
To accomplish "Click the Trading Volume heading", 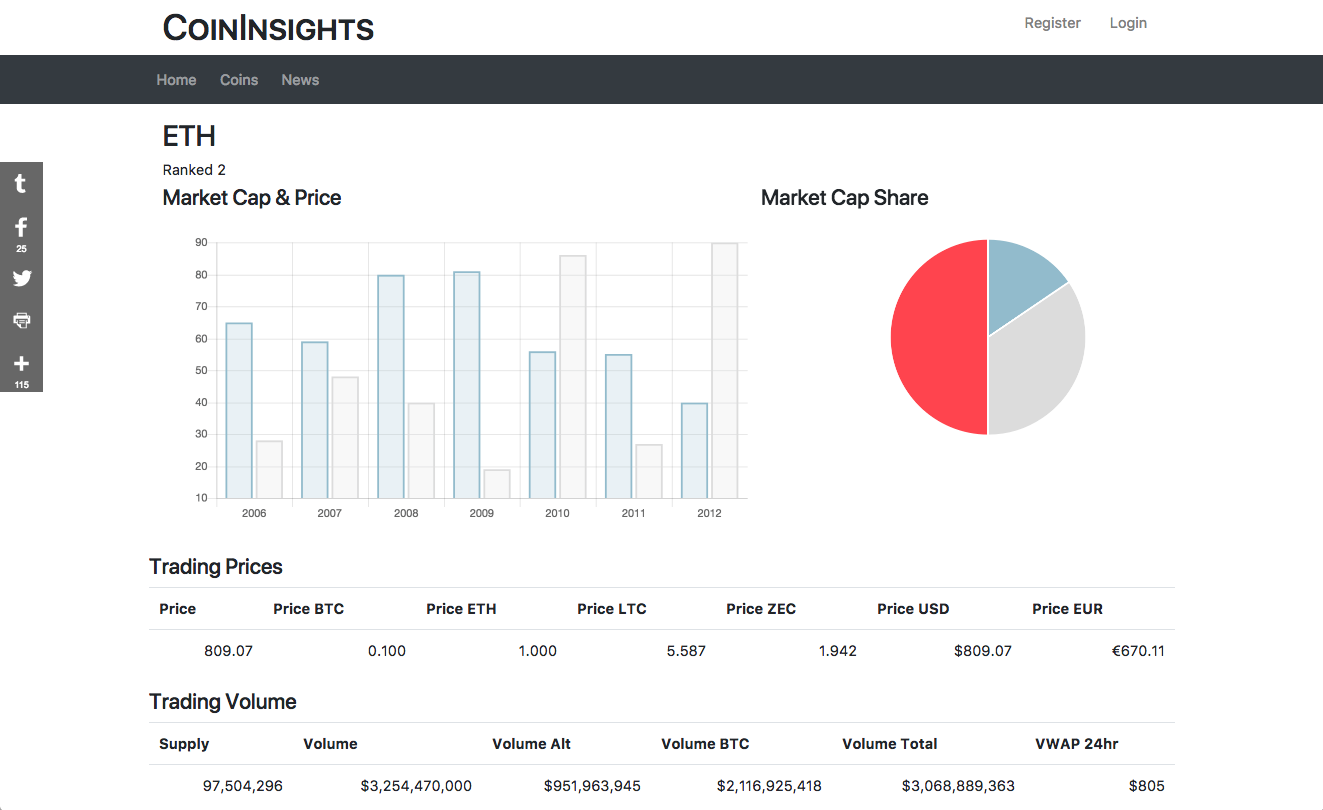I will tap(223, 702).
